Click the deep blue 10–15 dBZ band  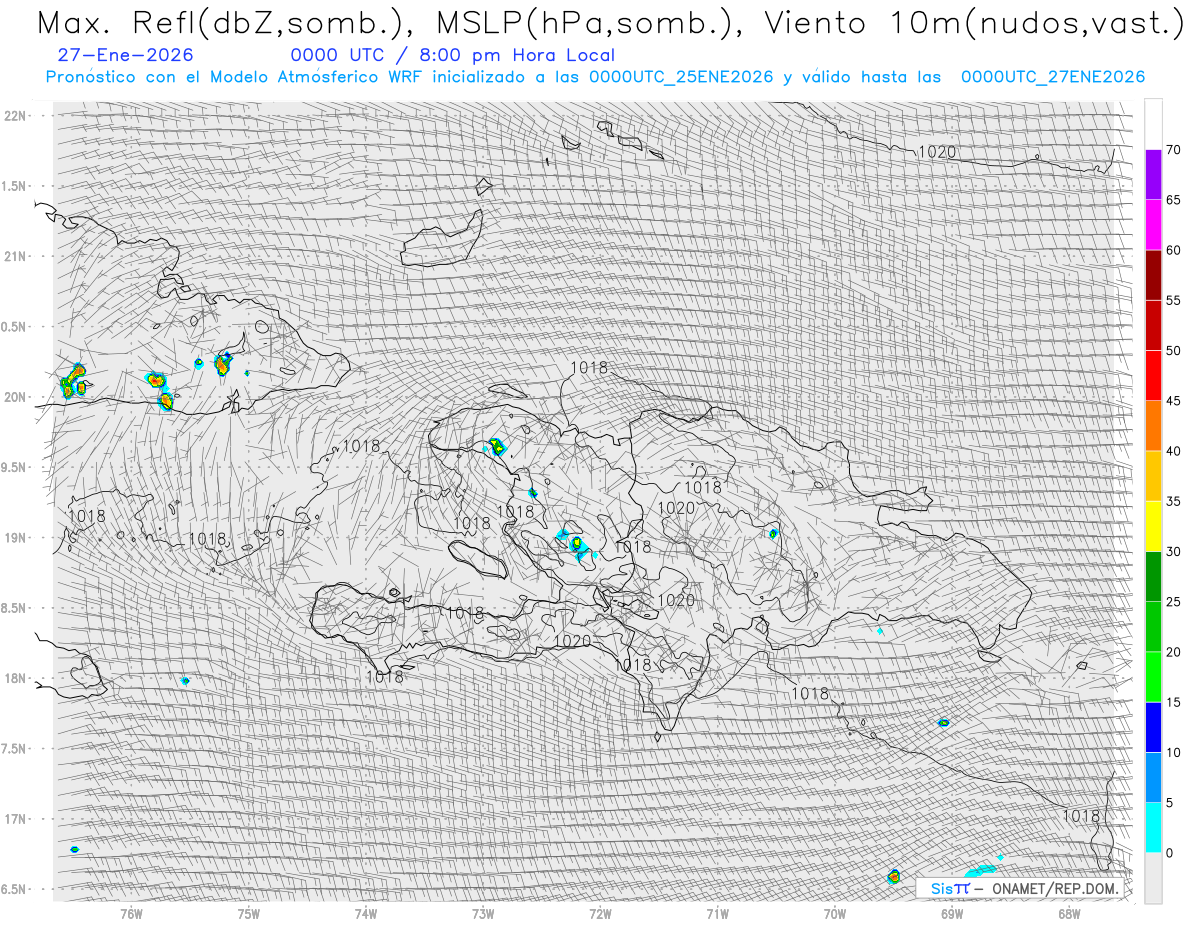1153,727
